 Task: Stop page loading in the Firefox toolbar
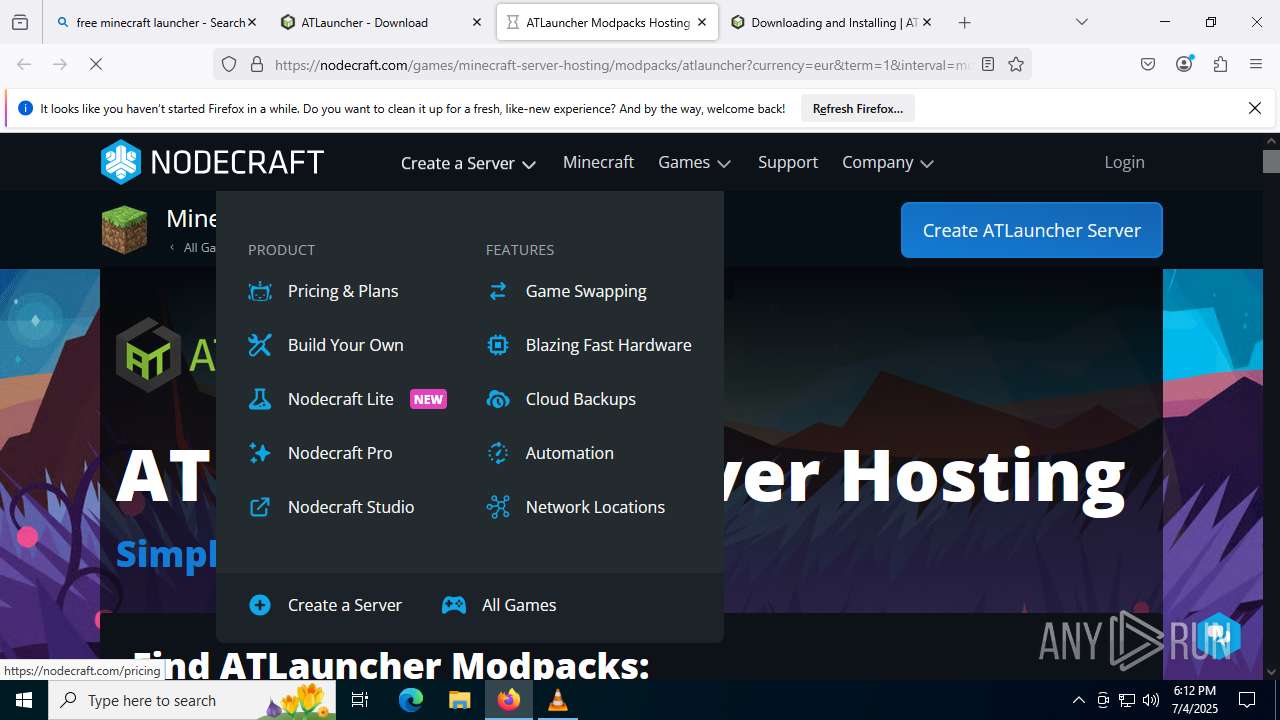(x=96, y=64)
